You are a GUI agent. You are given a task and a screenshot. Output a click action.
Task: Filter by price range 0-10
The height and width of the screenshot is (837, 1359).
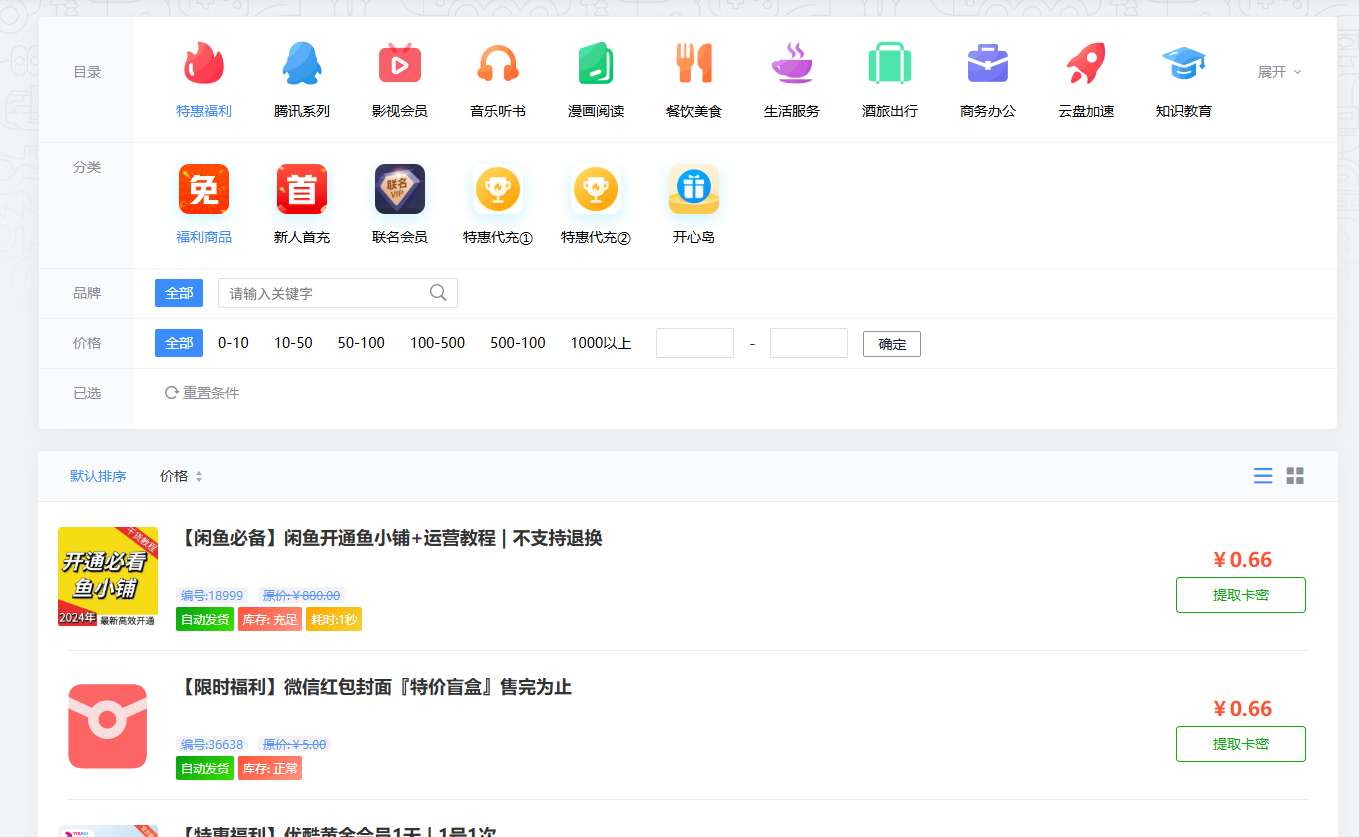(x=233, y=343)
